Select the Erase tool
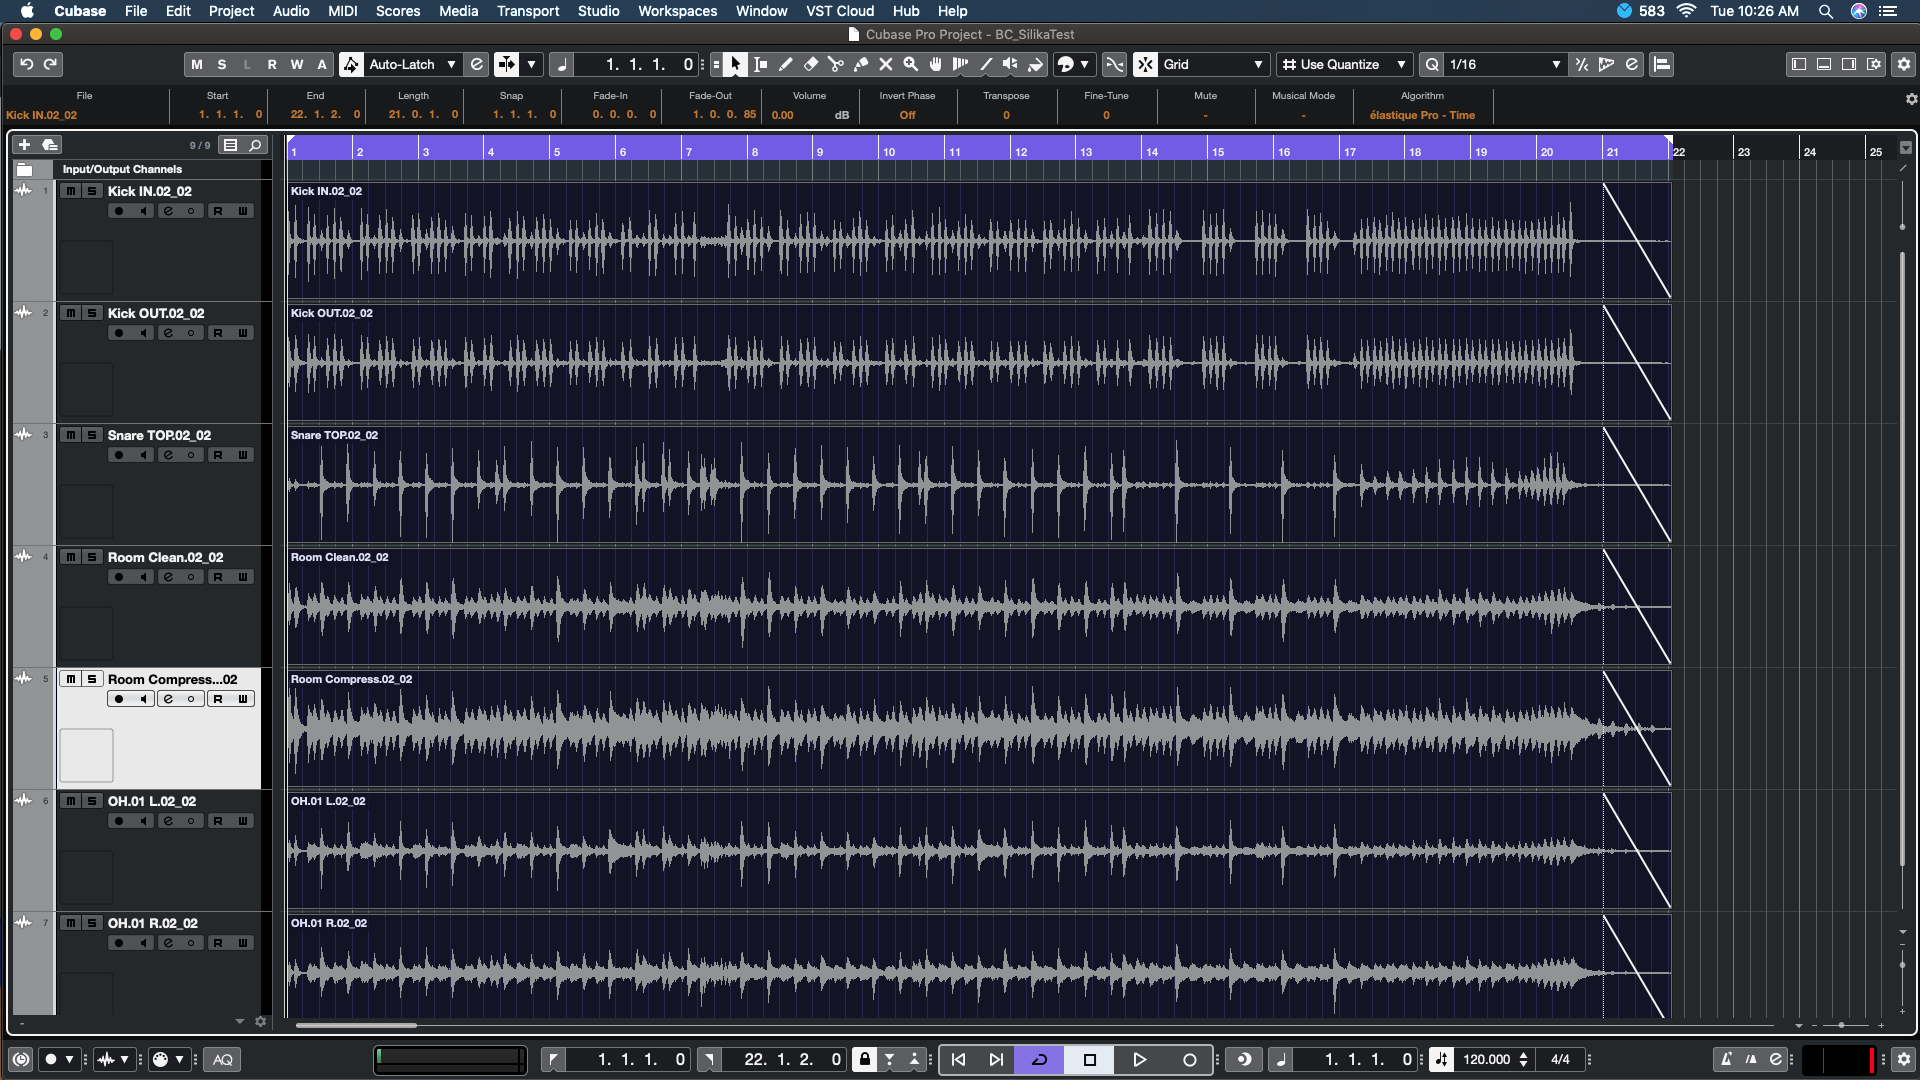The width and height of the screenshot is (1920, 1080). click(x=810, y=64)
